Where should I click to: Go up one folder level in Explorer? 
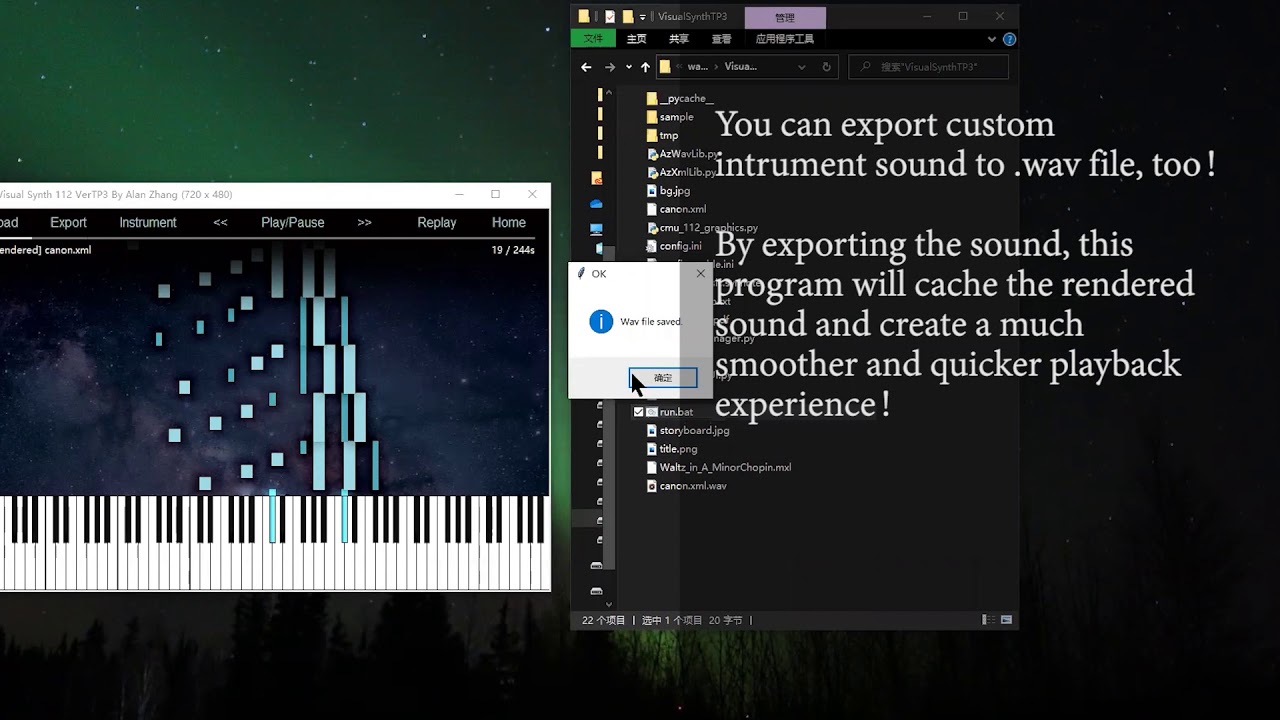[645, 67]
